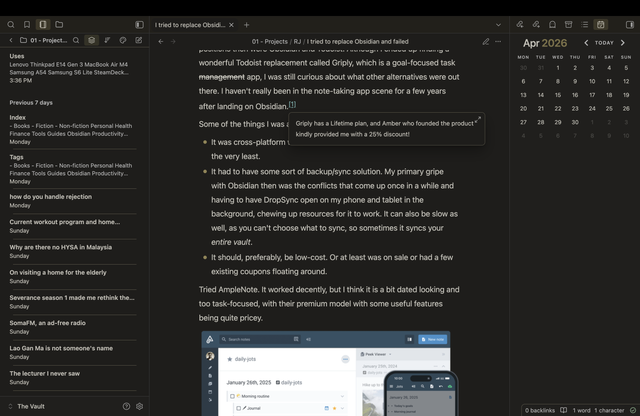This screenshot has width=640, height=416.
Task: Check the sync status checkmark icon
Action: click(633, 410)
